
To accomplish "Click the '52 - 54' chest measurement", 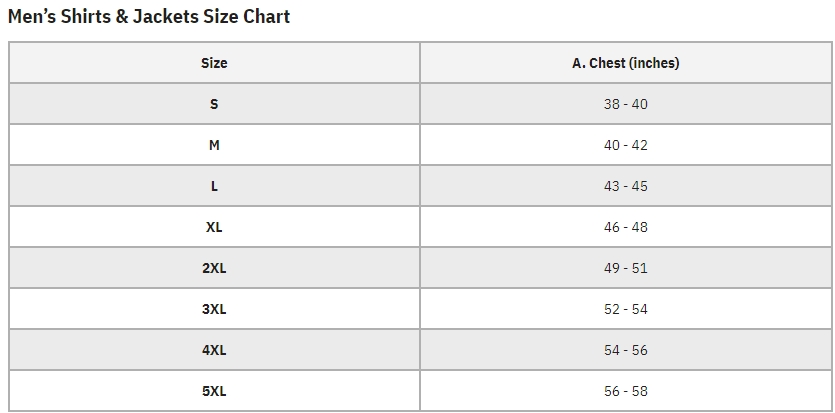I will point(625,309).
